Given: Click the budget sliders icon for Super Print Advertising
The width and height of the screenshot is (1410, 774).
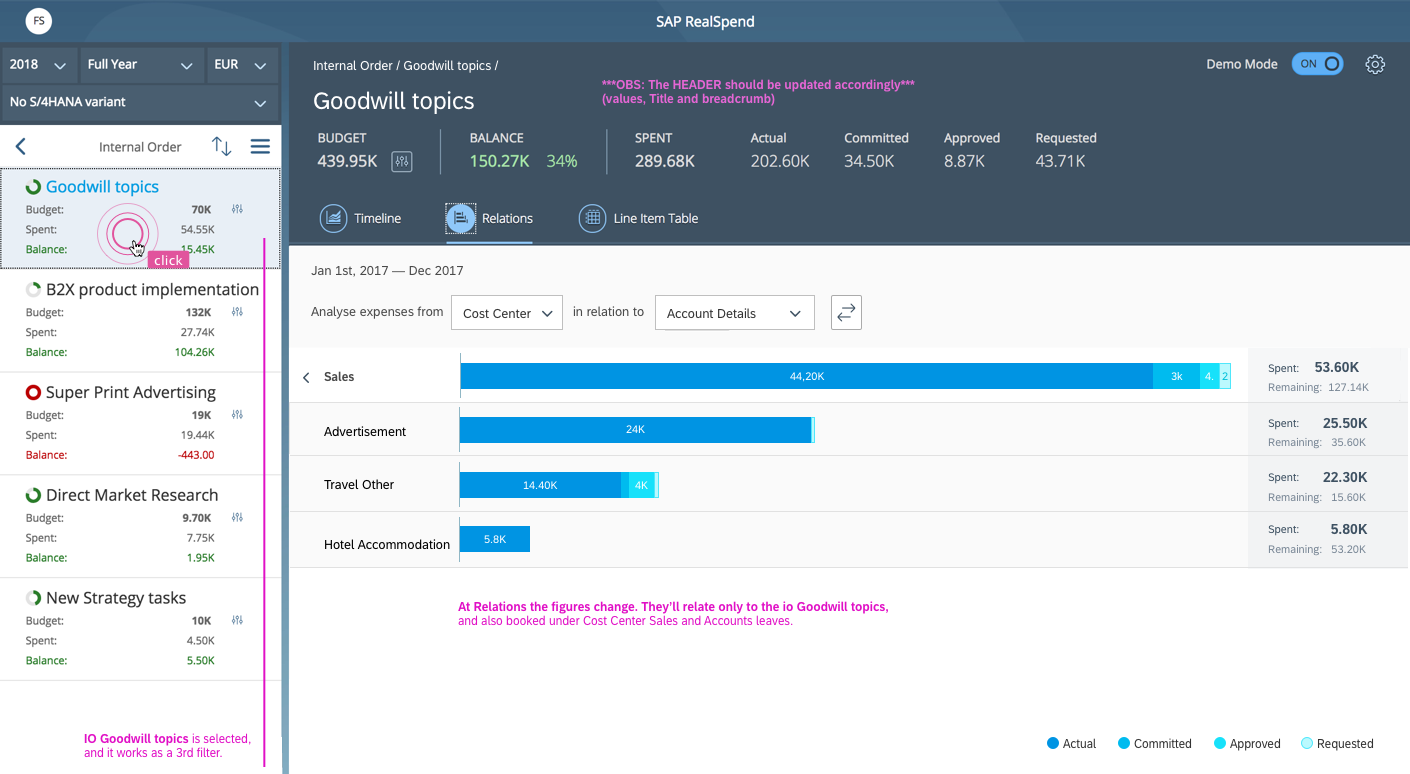Looking at the screenshot, I should pyautogui.click(x=237, y=415).
